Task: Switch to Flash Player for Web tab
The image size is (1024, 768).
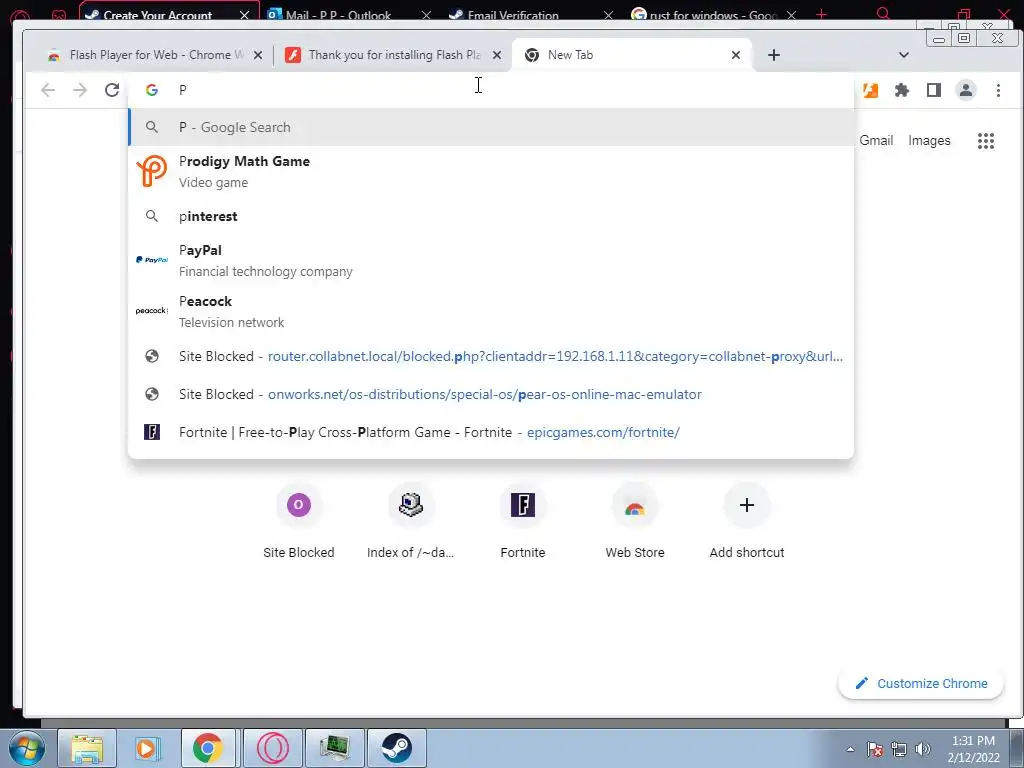Action: tap(150, 55)
